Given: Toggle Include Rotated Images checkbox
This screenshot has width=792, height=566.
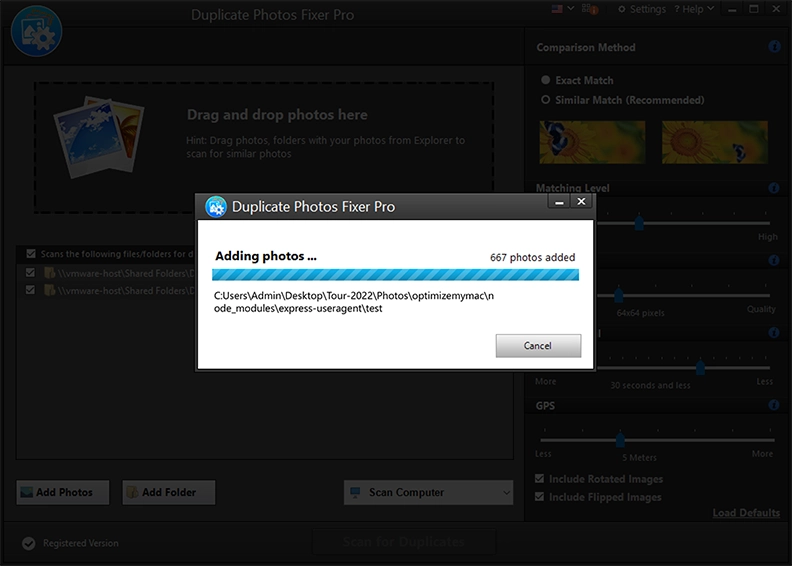Looking at the screenshot, I should 539,478.
